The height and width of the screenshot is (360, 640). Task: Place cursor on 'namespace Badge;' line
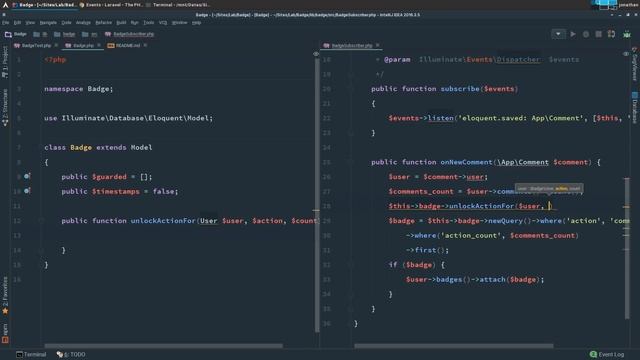pos(78,89)
